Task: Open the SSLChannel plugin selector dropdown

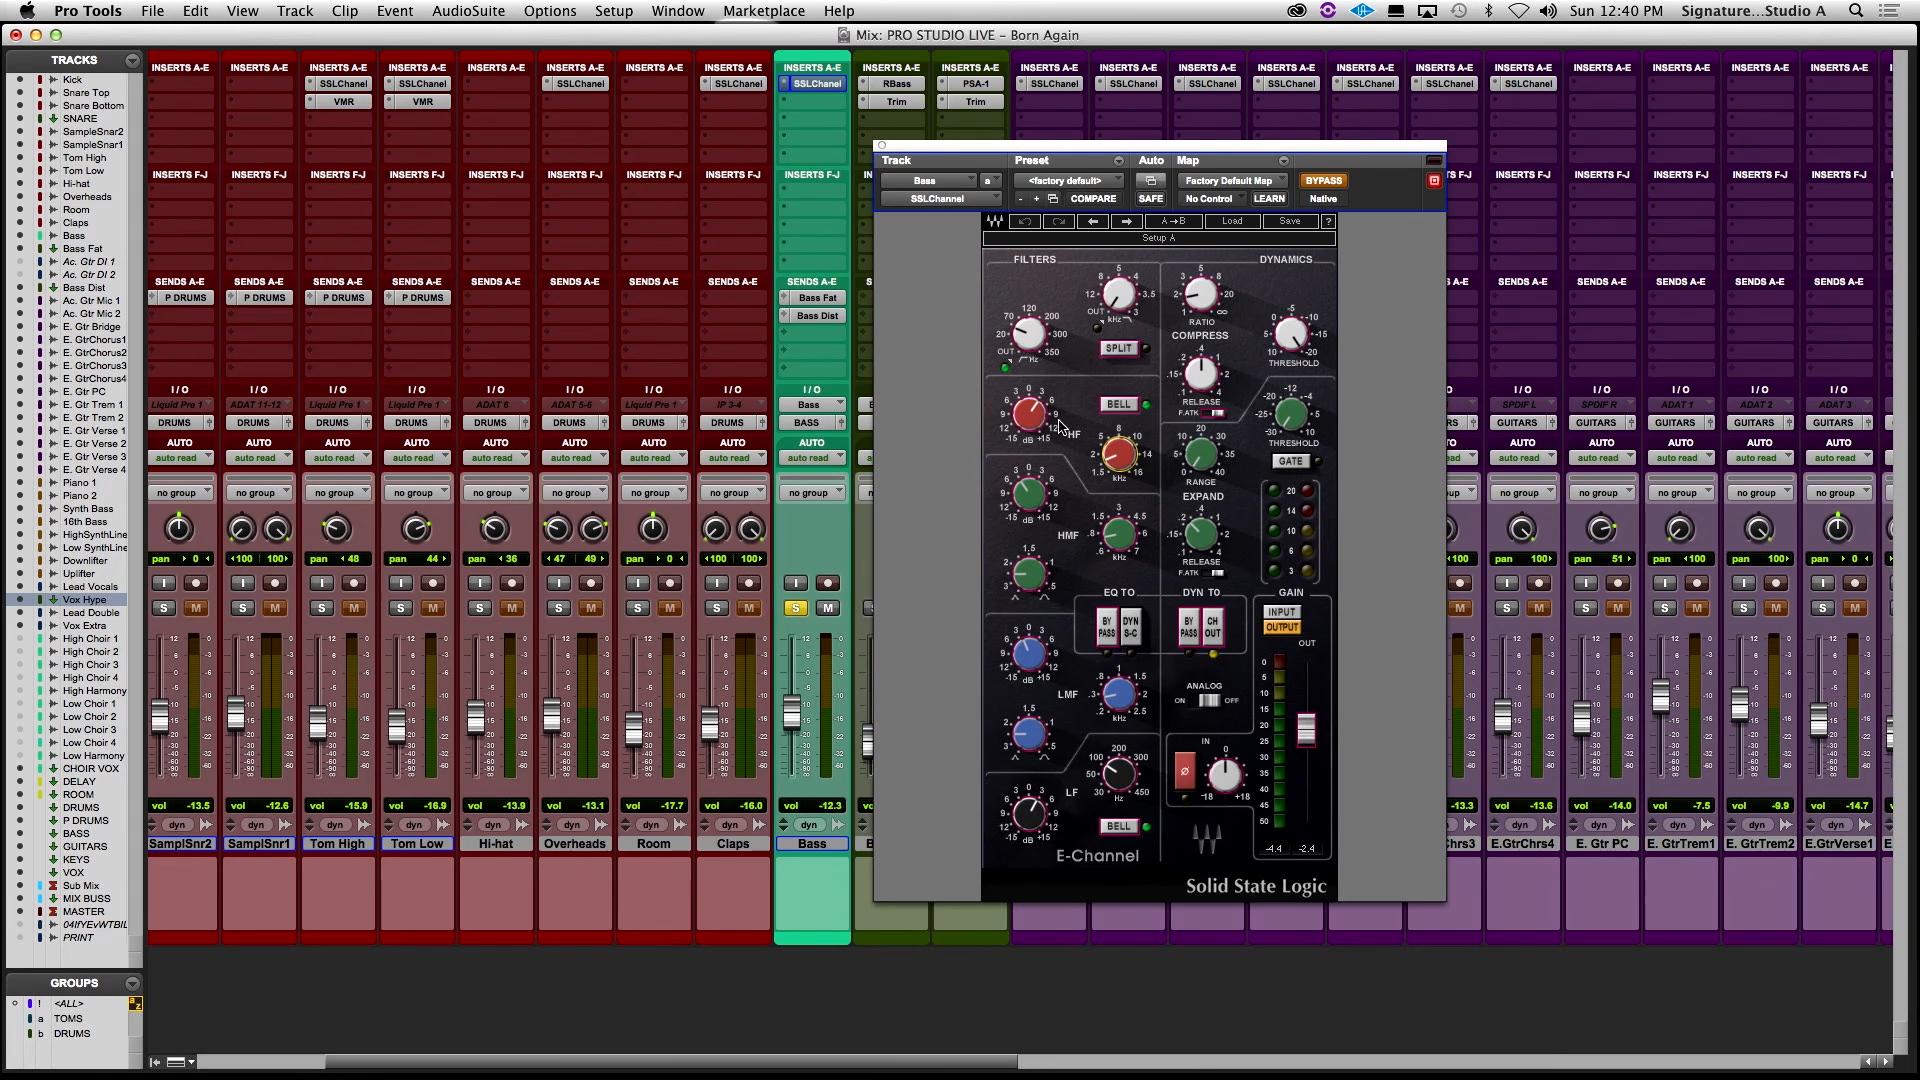Action: coord(940,199)
